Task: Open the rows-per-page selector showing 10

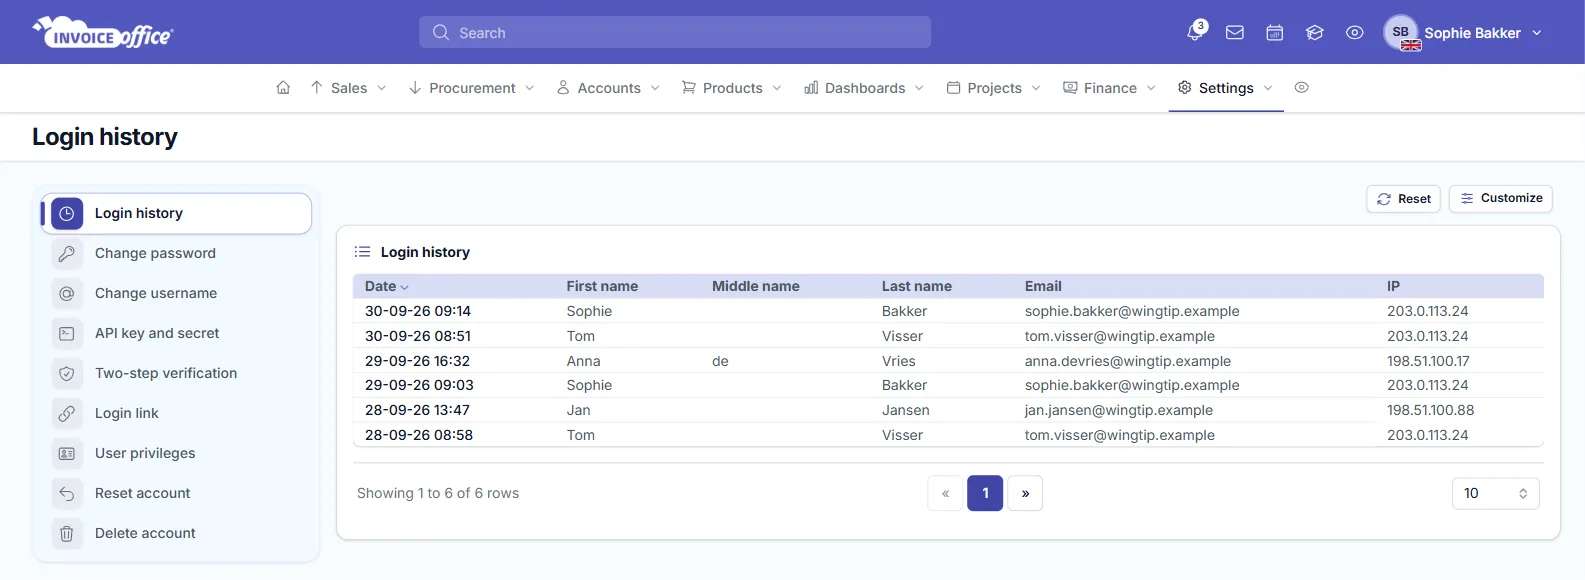Action: tap(1495, 493)
